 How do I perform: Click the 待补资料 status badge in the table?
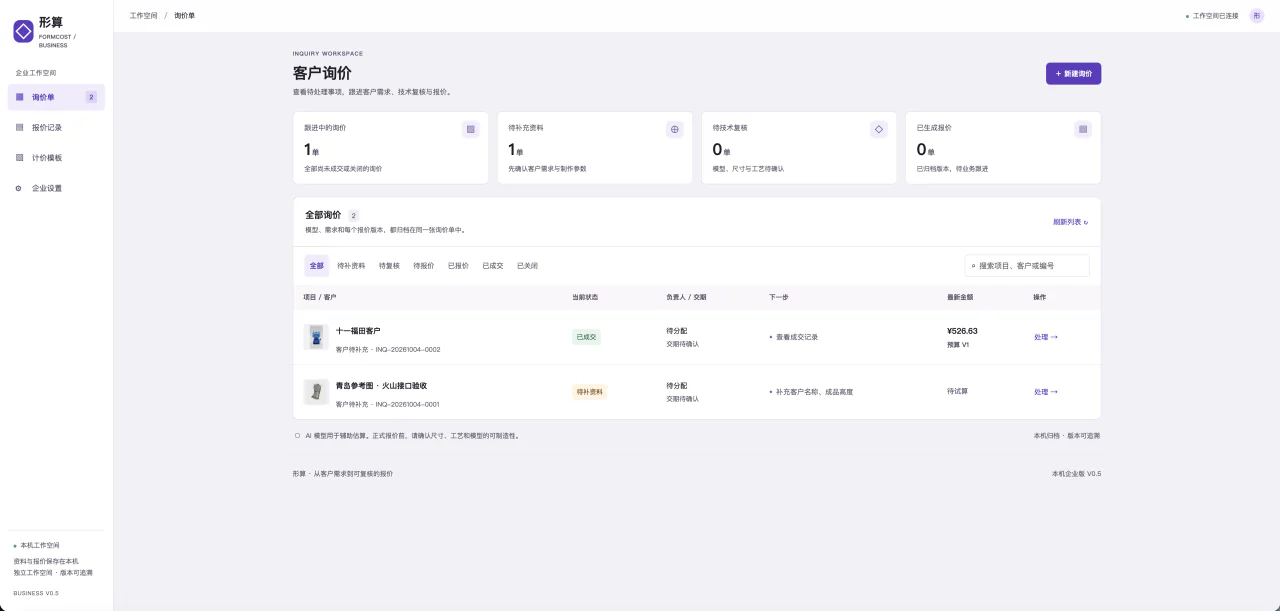coord(589,392)
